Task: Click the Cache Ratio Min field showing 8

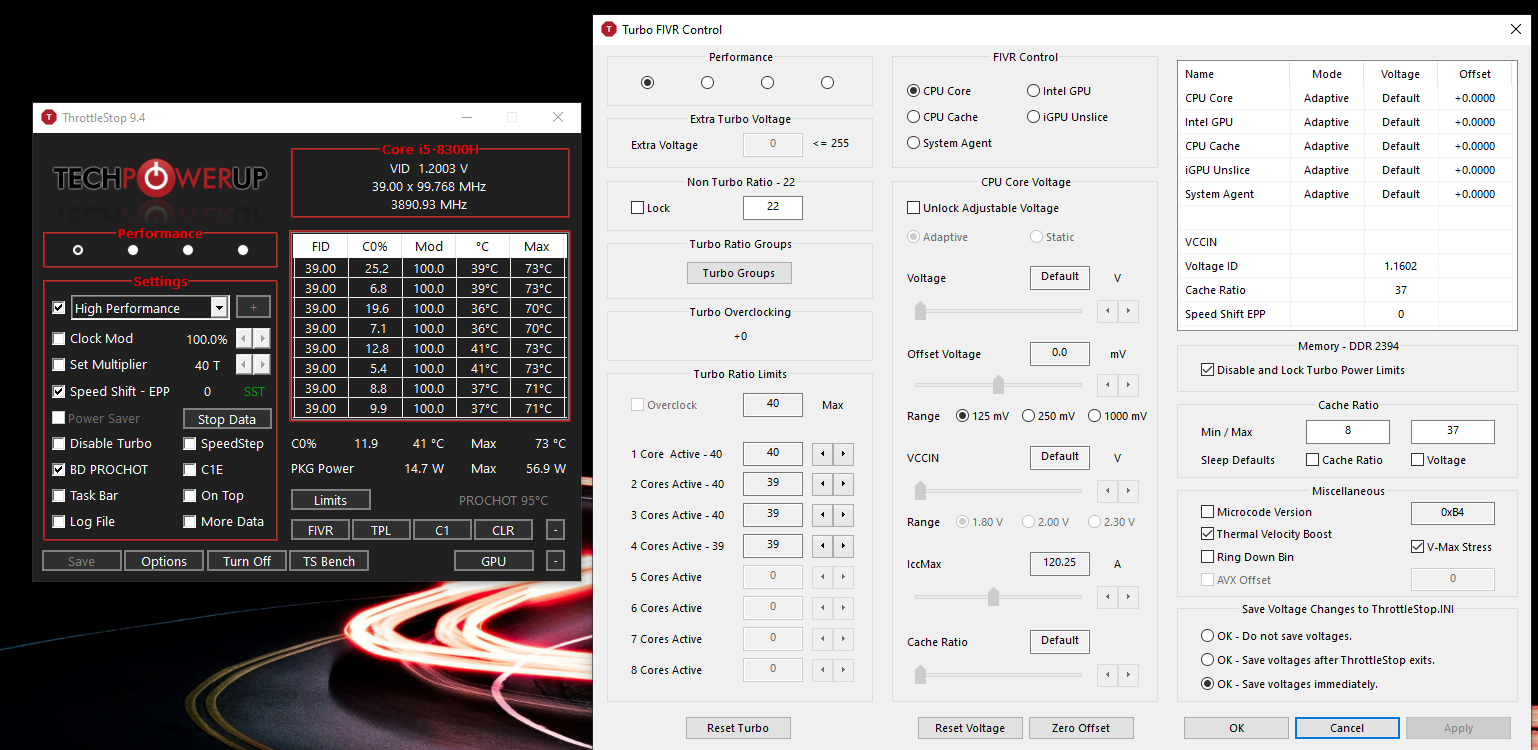Action: pos(1348,432)
